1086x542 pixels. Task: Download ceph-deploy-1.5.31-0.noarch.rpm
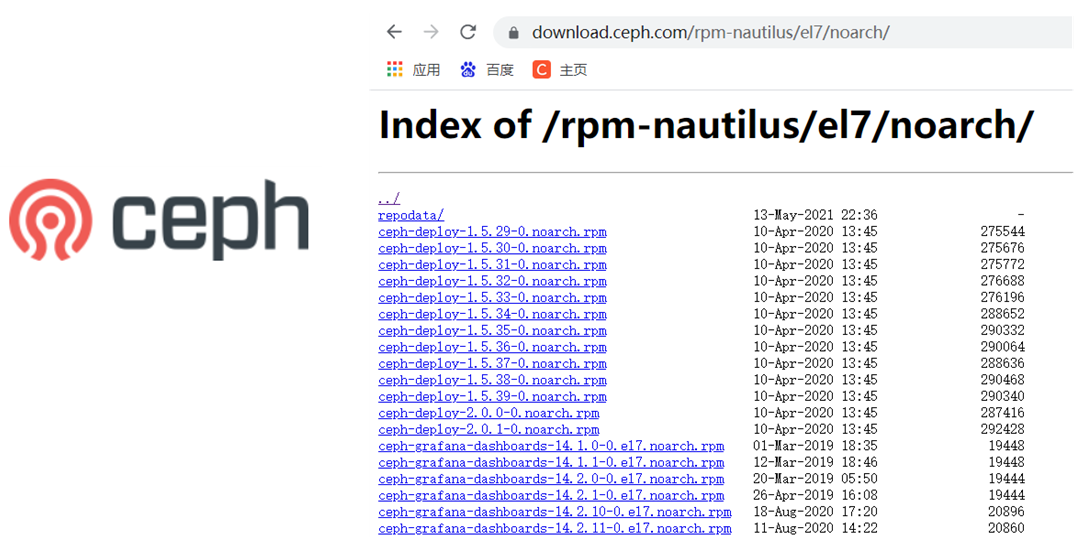[x=492, y=264]
